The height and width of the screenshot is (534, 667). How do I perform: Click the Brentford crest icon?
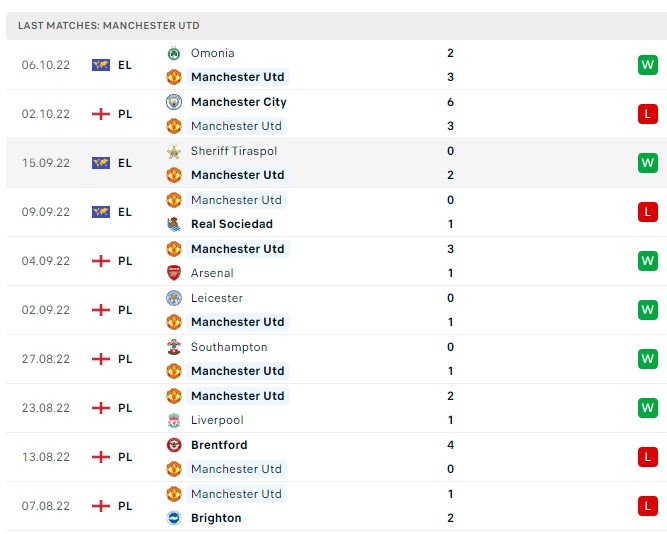click(173, 445)
